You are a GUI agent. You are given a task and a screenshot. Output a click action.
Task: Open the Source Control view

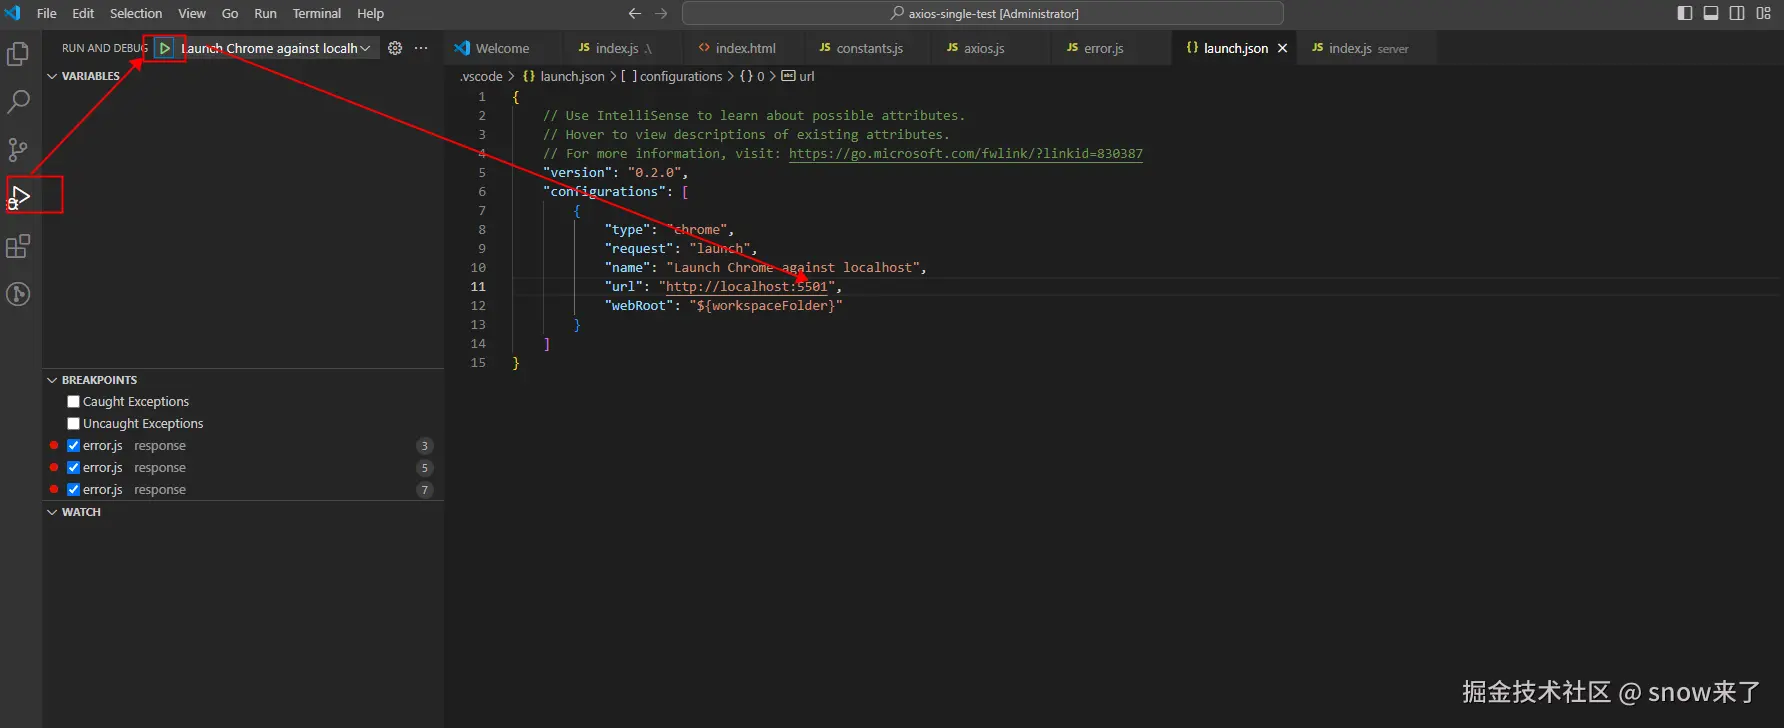point(18,150)
